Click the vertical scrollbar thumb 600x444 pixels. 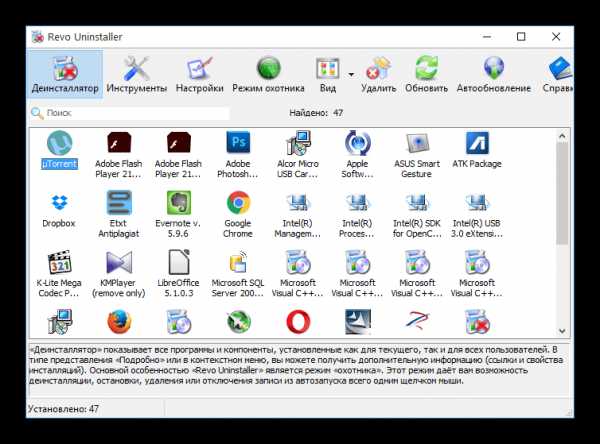tap(562, 194)
